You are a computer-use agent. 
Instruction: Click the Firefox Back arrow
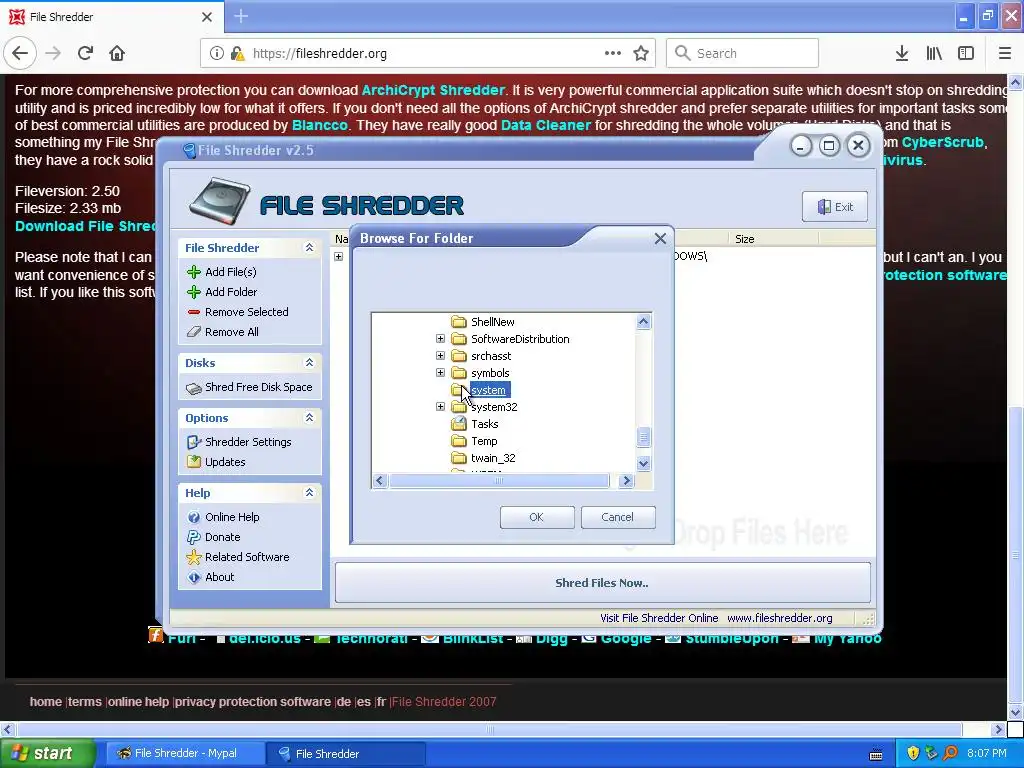(x=20, y=53)
